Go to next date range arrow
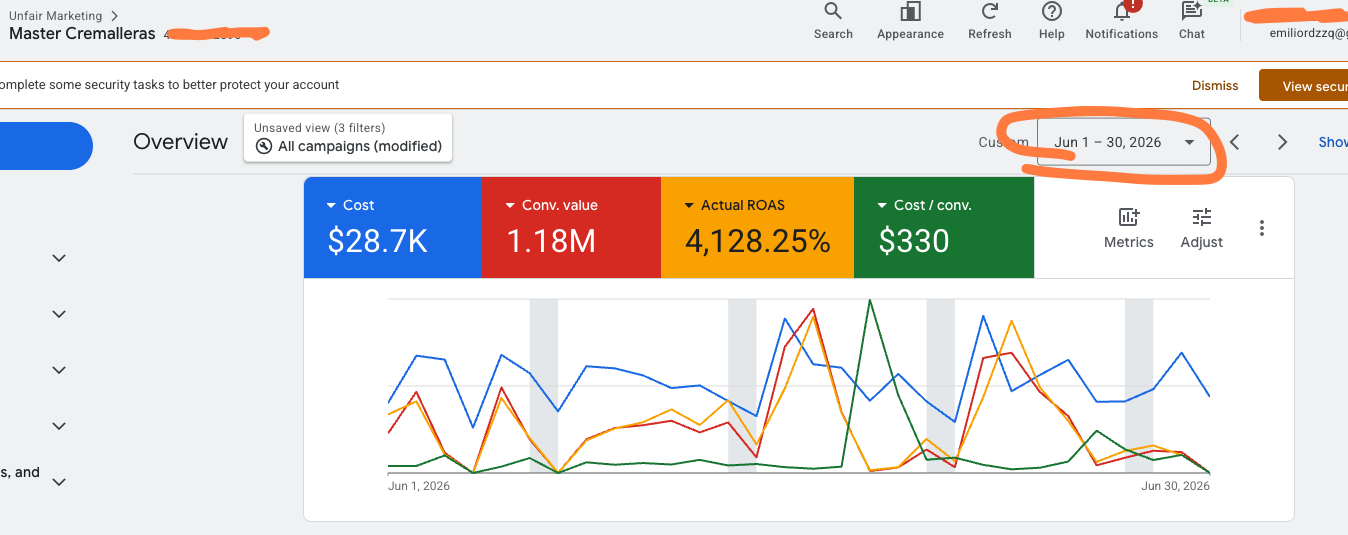 click(1282, 142)
